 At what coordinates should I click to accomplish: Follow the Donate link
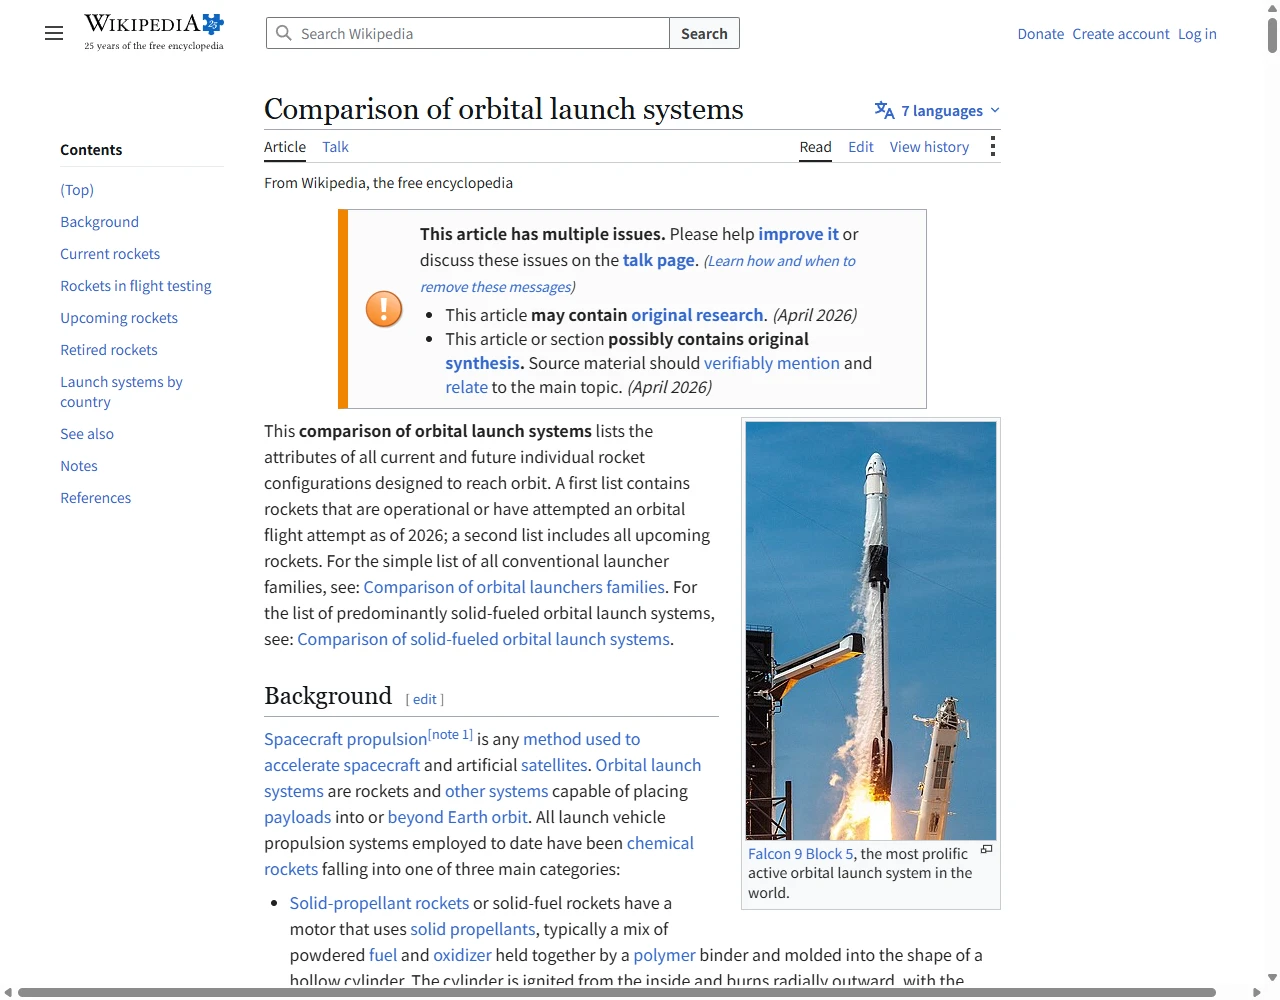click(1040, 34)
